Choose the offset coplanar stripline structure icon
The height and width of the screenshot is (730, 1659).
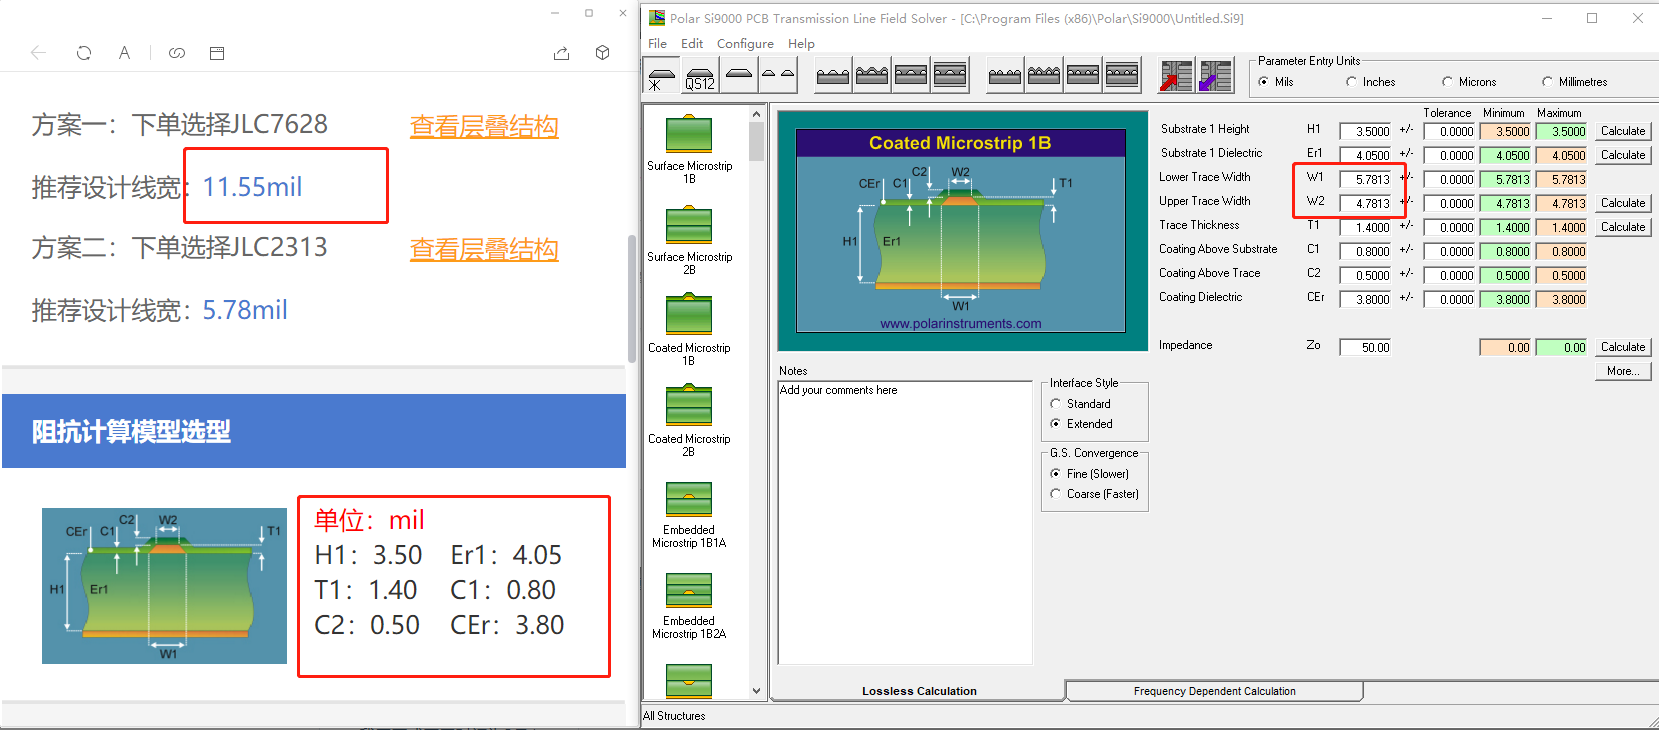[950, 76]
